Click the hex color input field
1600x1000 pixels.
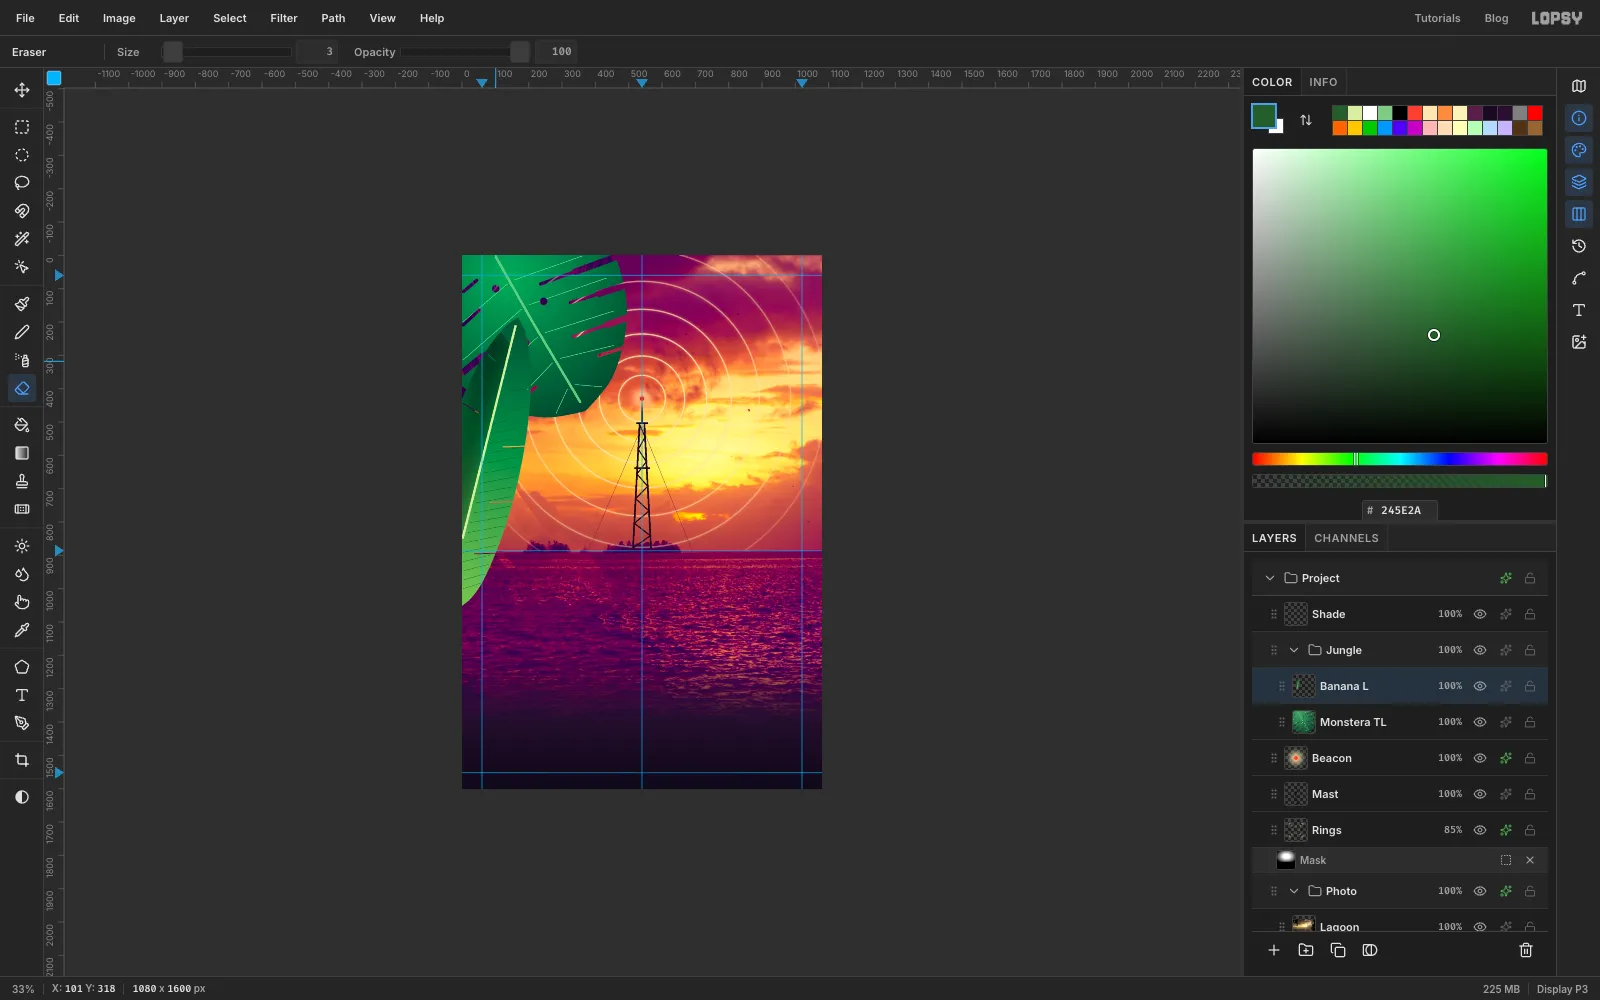tap(1400, 510)
